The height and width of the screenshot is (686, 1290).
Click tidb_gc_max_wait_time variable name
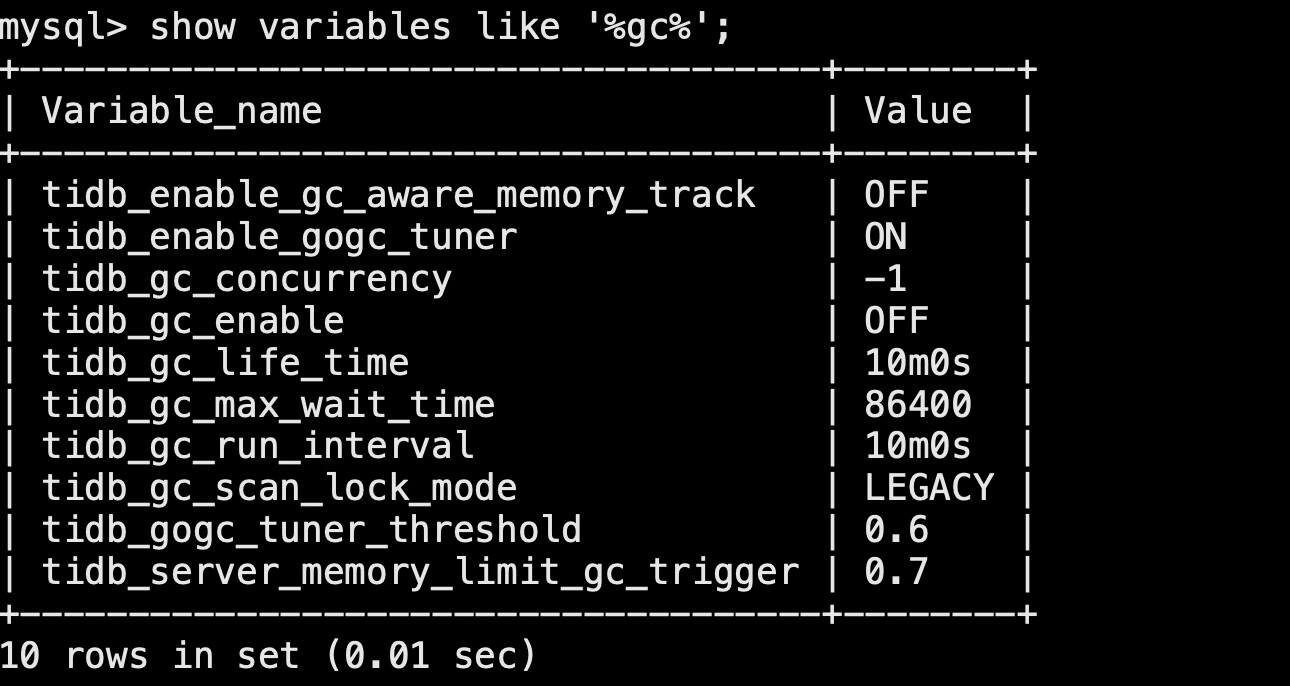(x=268, y=405)
